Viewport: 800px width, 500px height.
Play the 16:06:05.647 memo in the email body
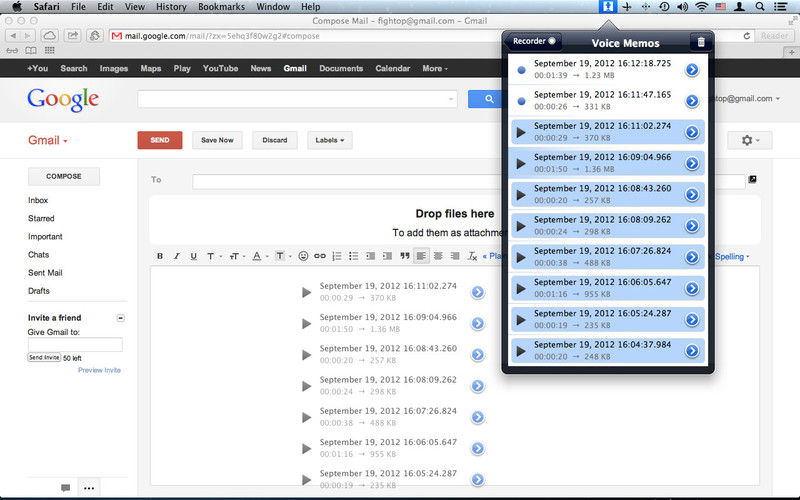(306, 448)
